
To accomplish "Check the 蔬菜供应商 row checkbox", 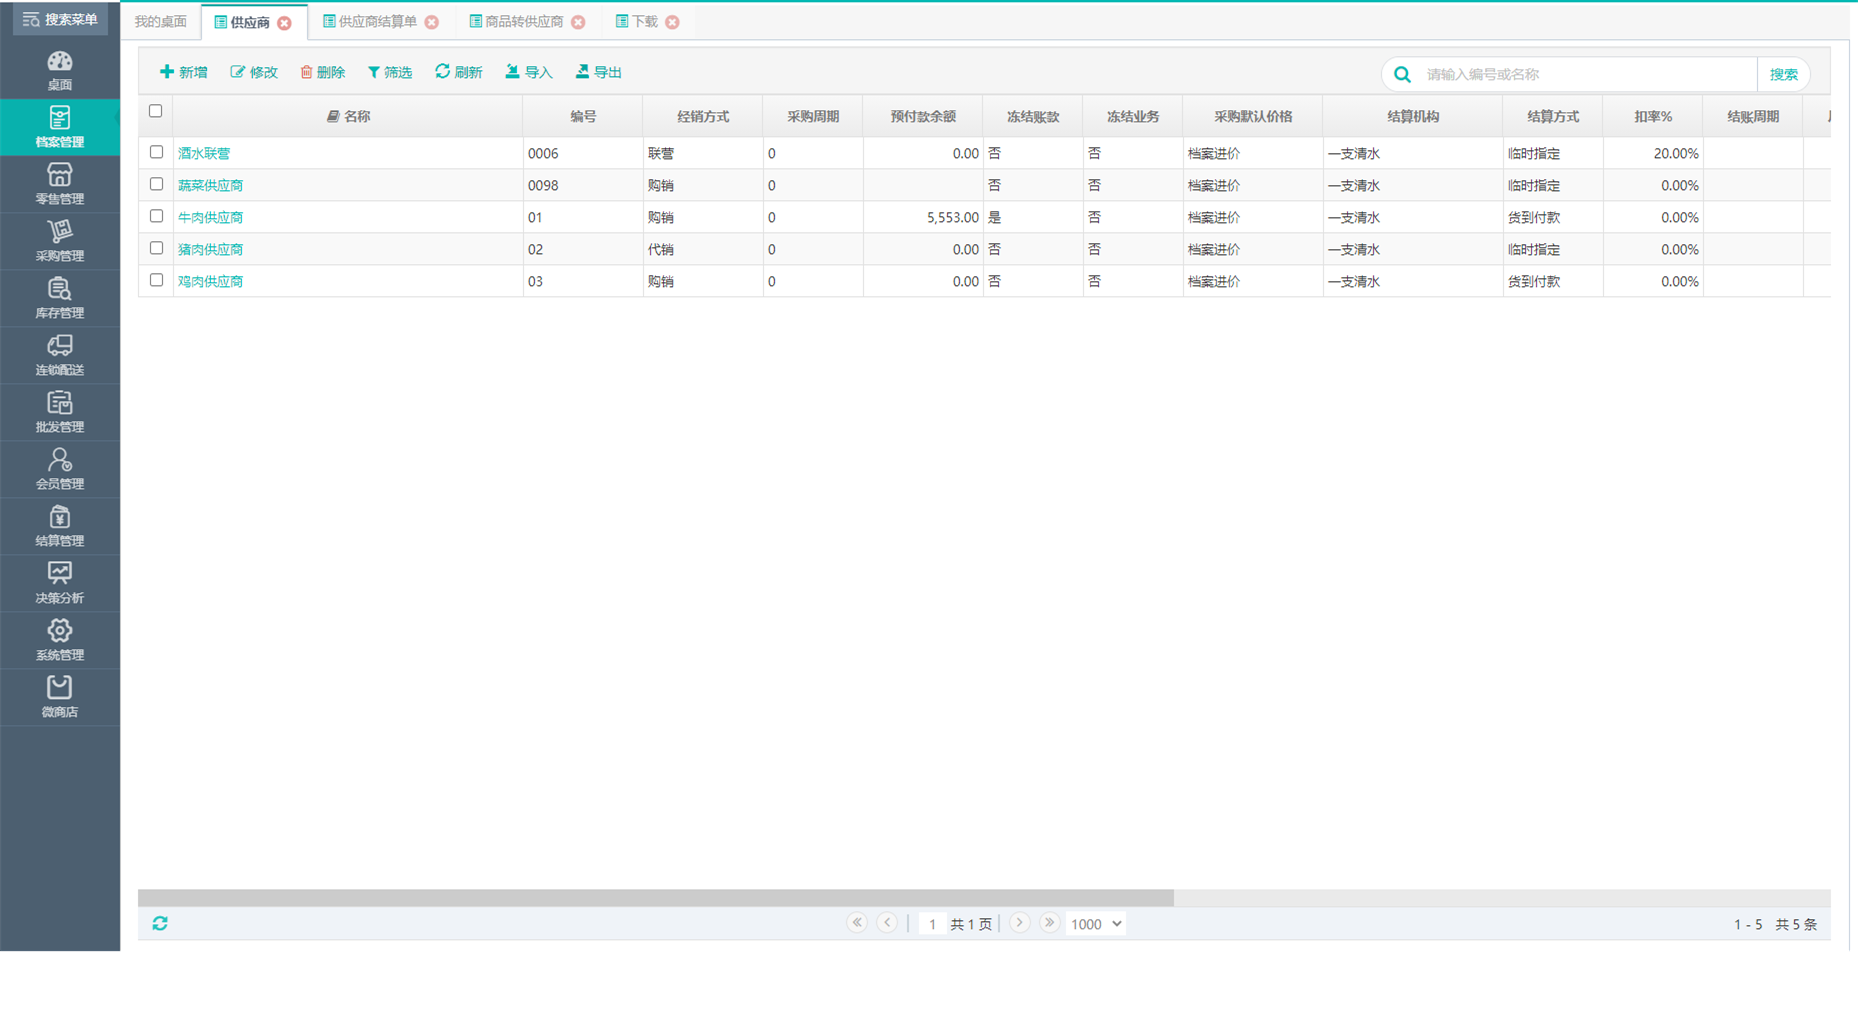I will [156, 184].
